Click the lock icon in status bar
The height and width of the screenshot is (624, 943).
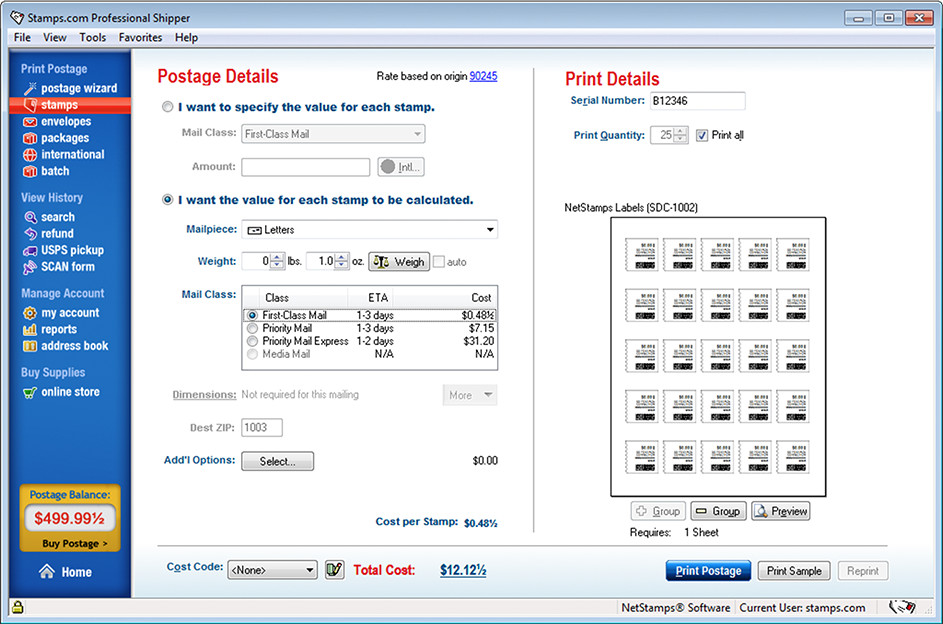coord(18,607)
